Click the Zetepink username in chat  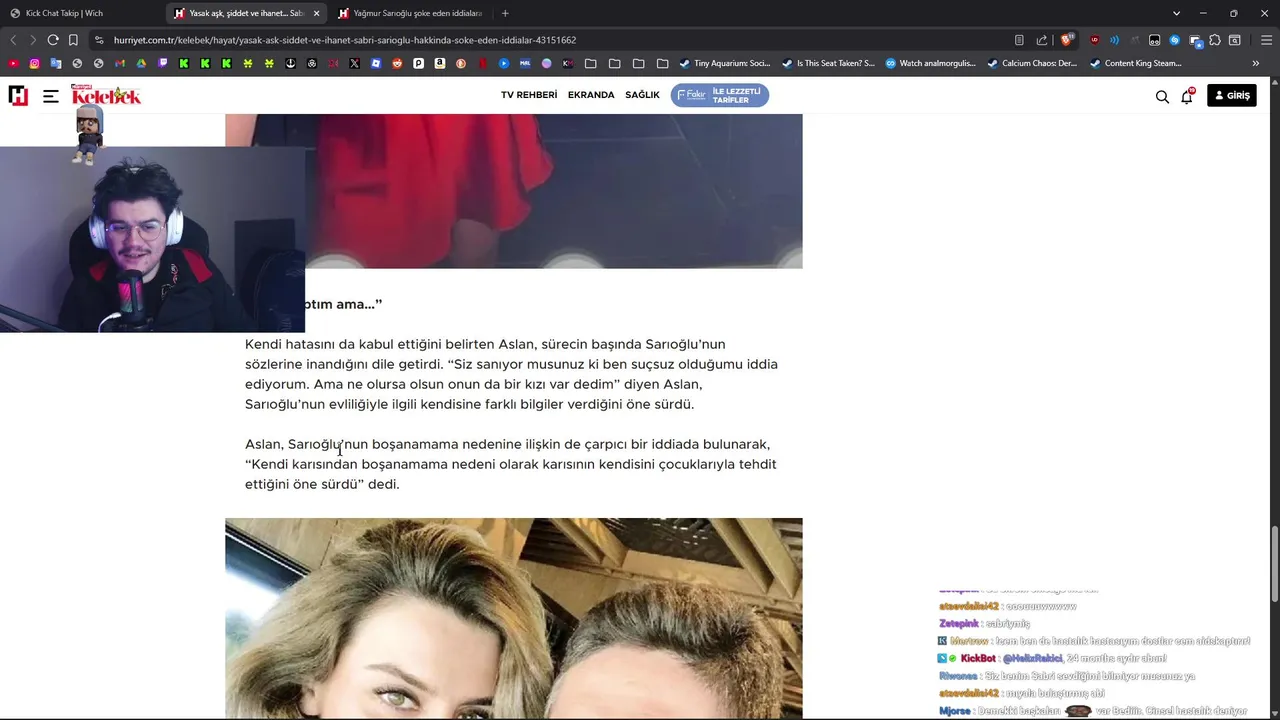tap(959, 623)
